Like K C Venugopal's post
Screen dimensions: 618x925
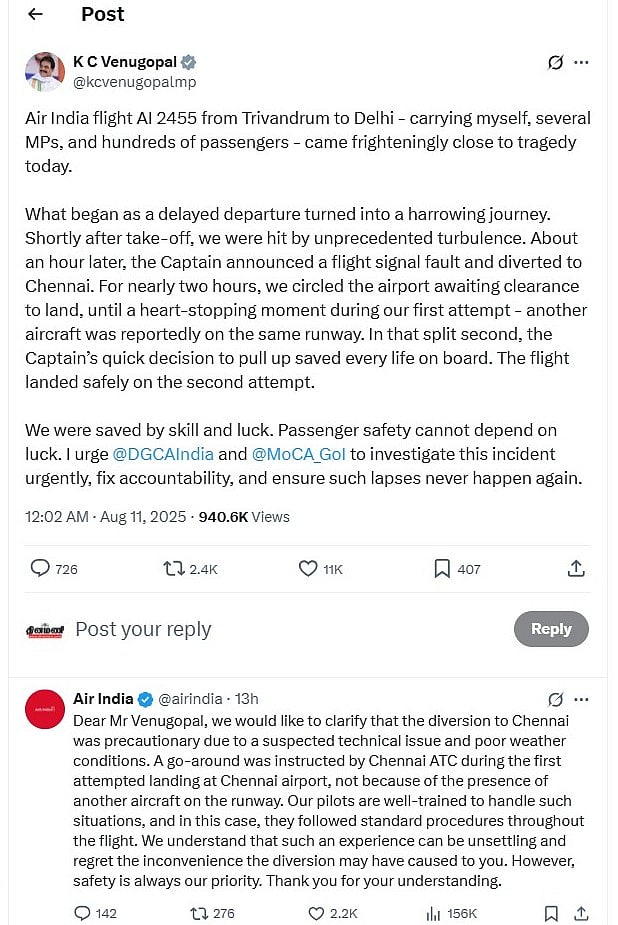pyautogui.click(x=309, y=568)
